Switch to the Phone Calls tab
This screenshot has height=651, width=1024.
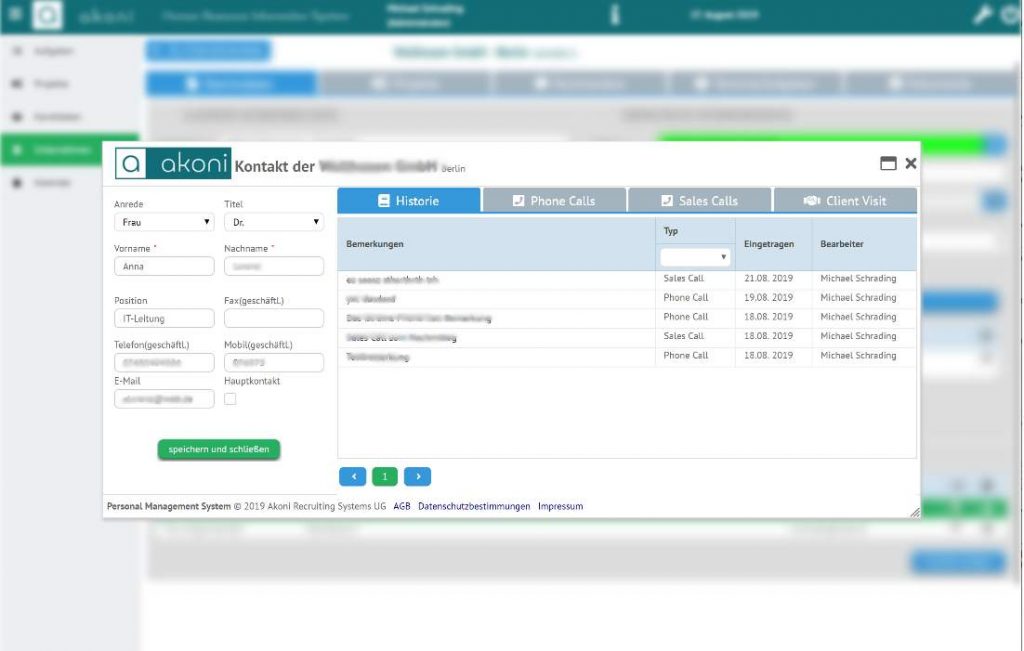pyautogui.click(x=554, y=199)
